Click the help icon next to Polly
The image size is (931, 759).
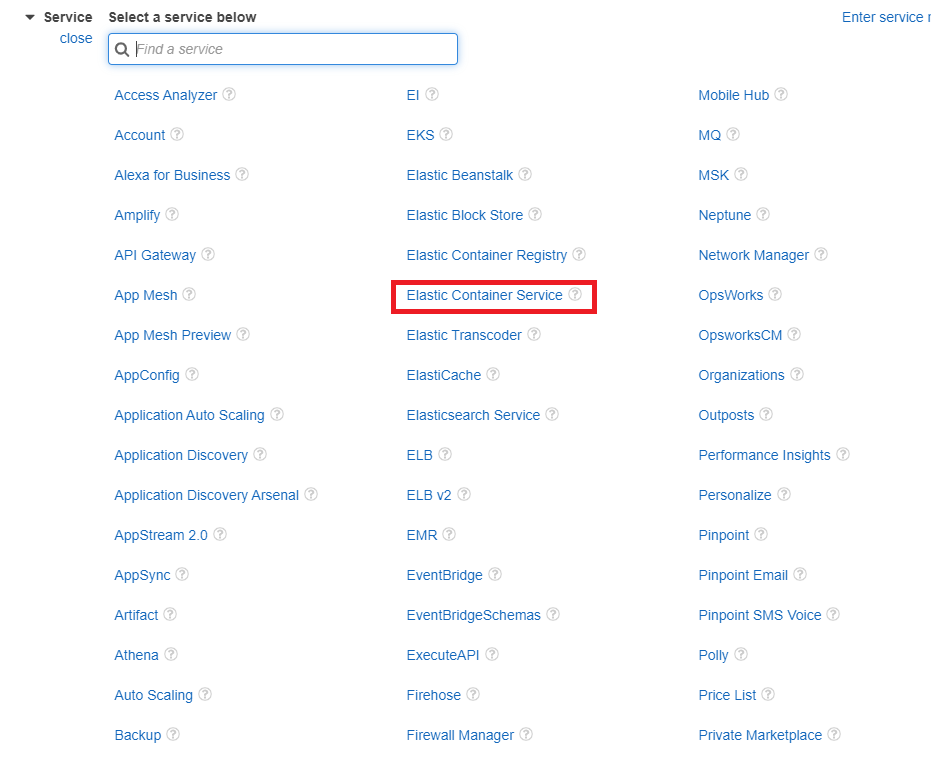tap(740, 654)
